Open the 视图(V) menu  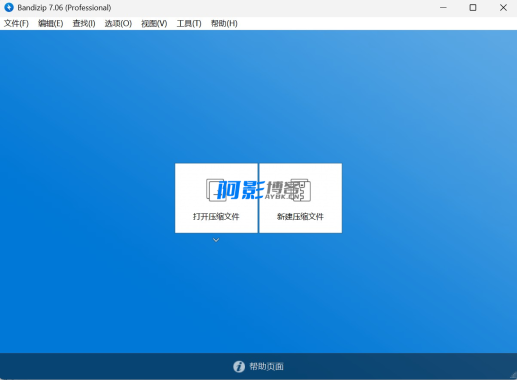coord(154,23)
